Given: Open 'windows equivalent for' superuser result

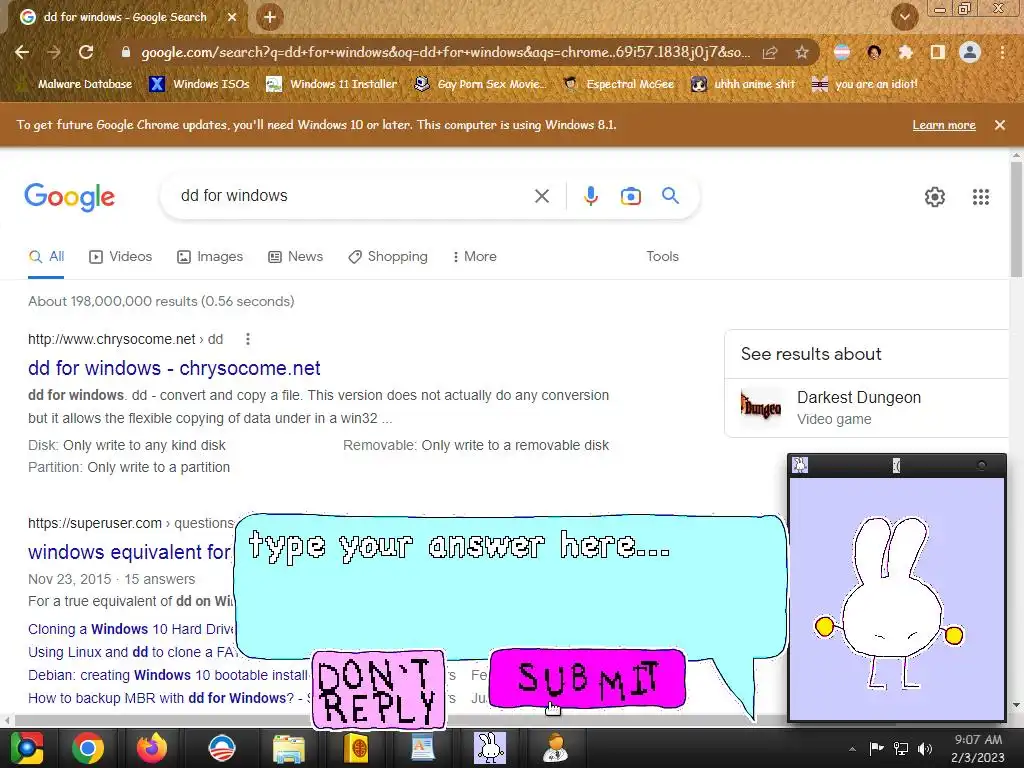Looking at the screenshot, I should pyautogui.click(x=130, y=552).
